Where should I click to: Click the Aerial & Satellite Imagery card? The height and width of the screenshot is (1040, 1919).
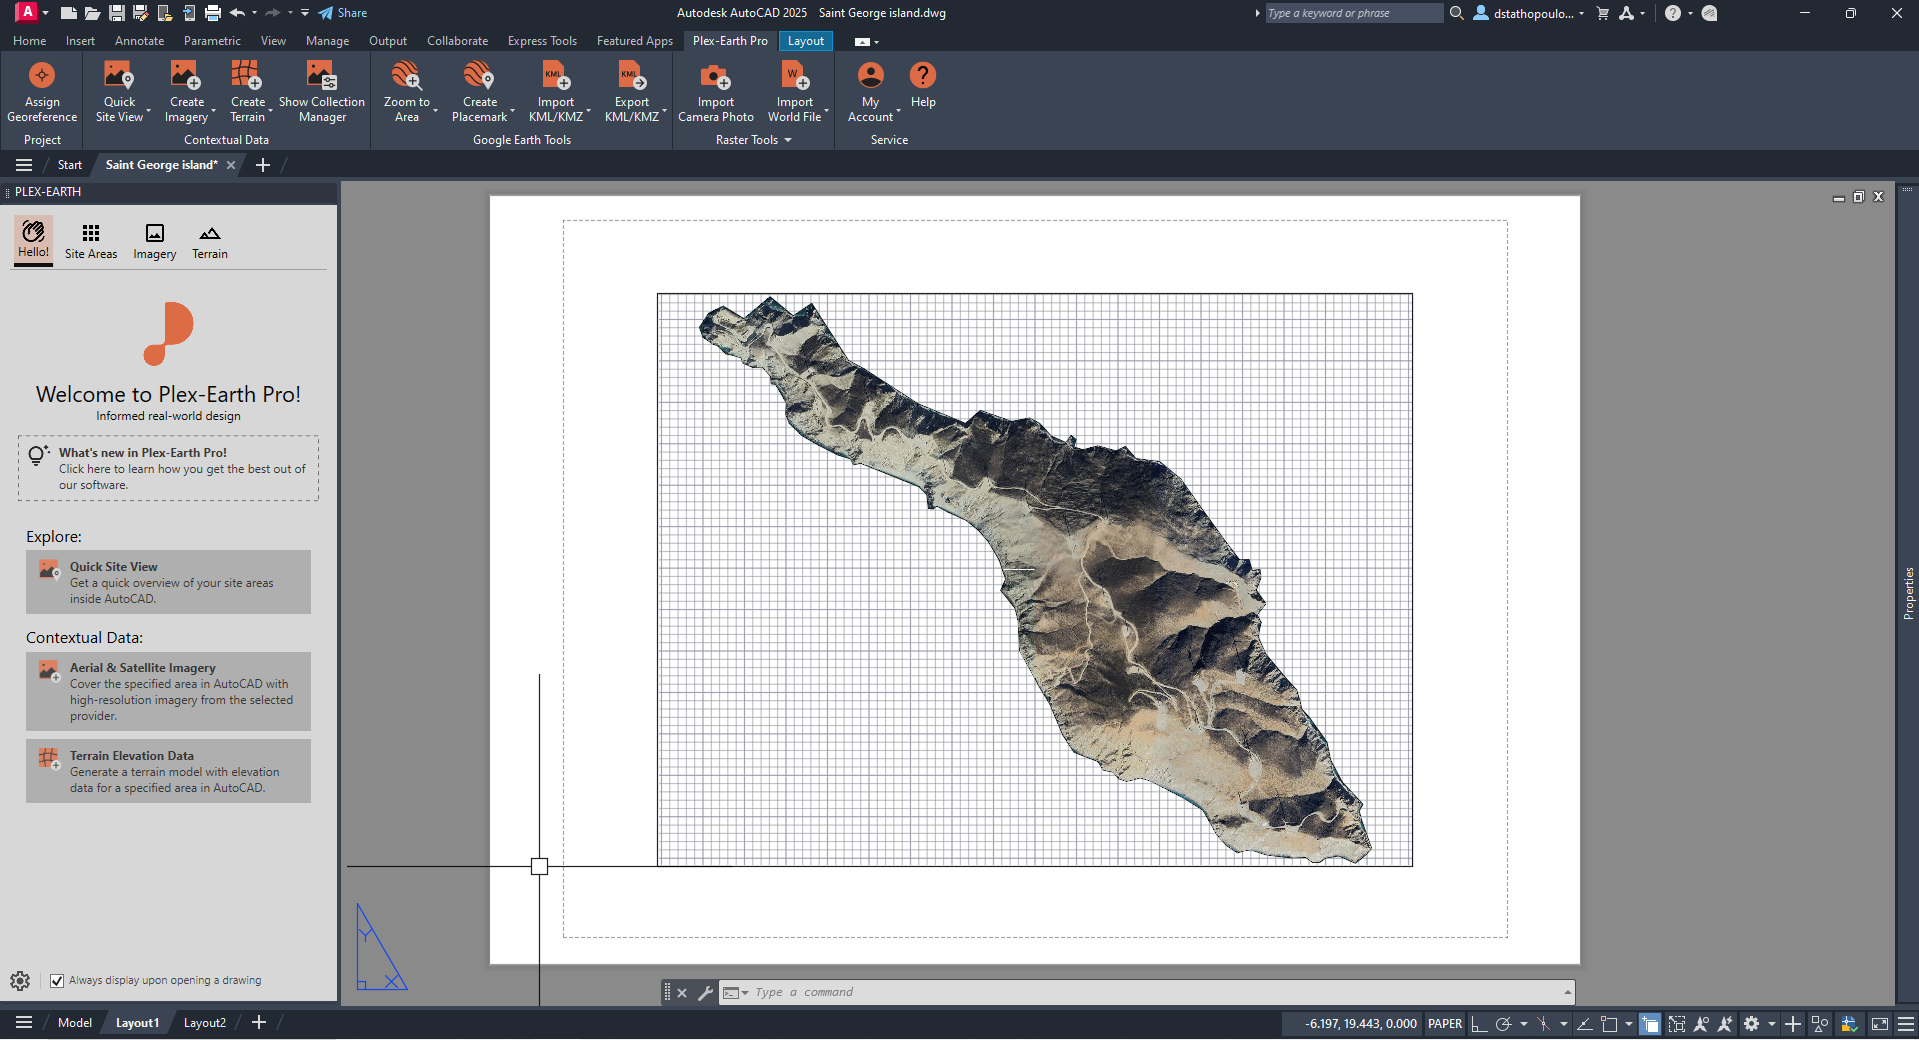[x=168, y=691]
